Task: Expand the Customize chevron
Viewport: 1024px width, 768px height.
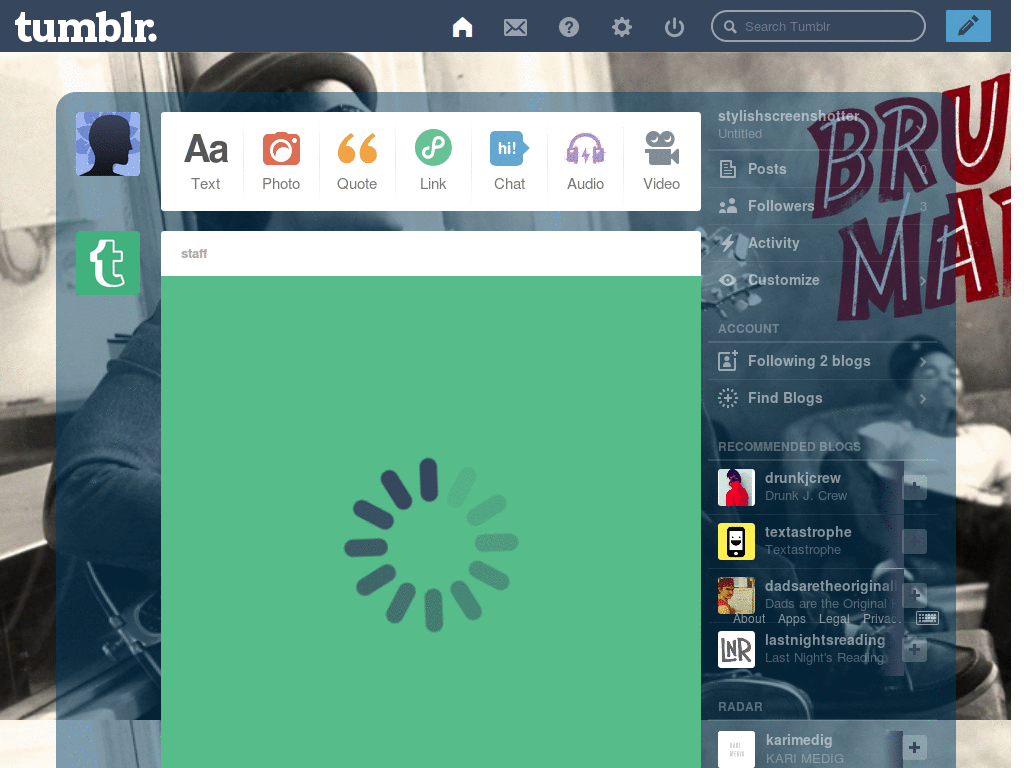Action: point(923,280)
